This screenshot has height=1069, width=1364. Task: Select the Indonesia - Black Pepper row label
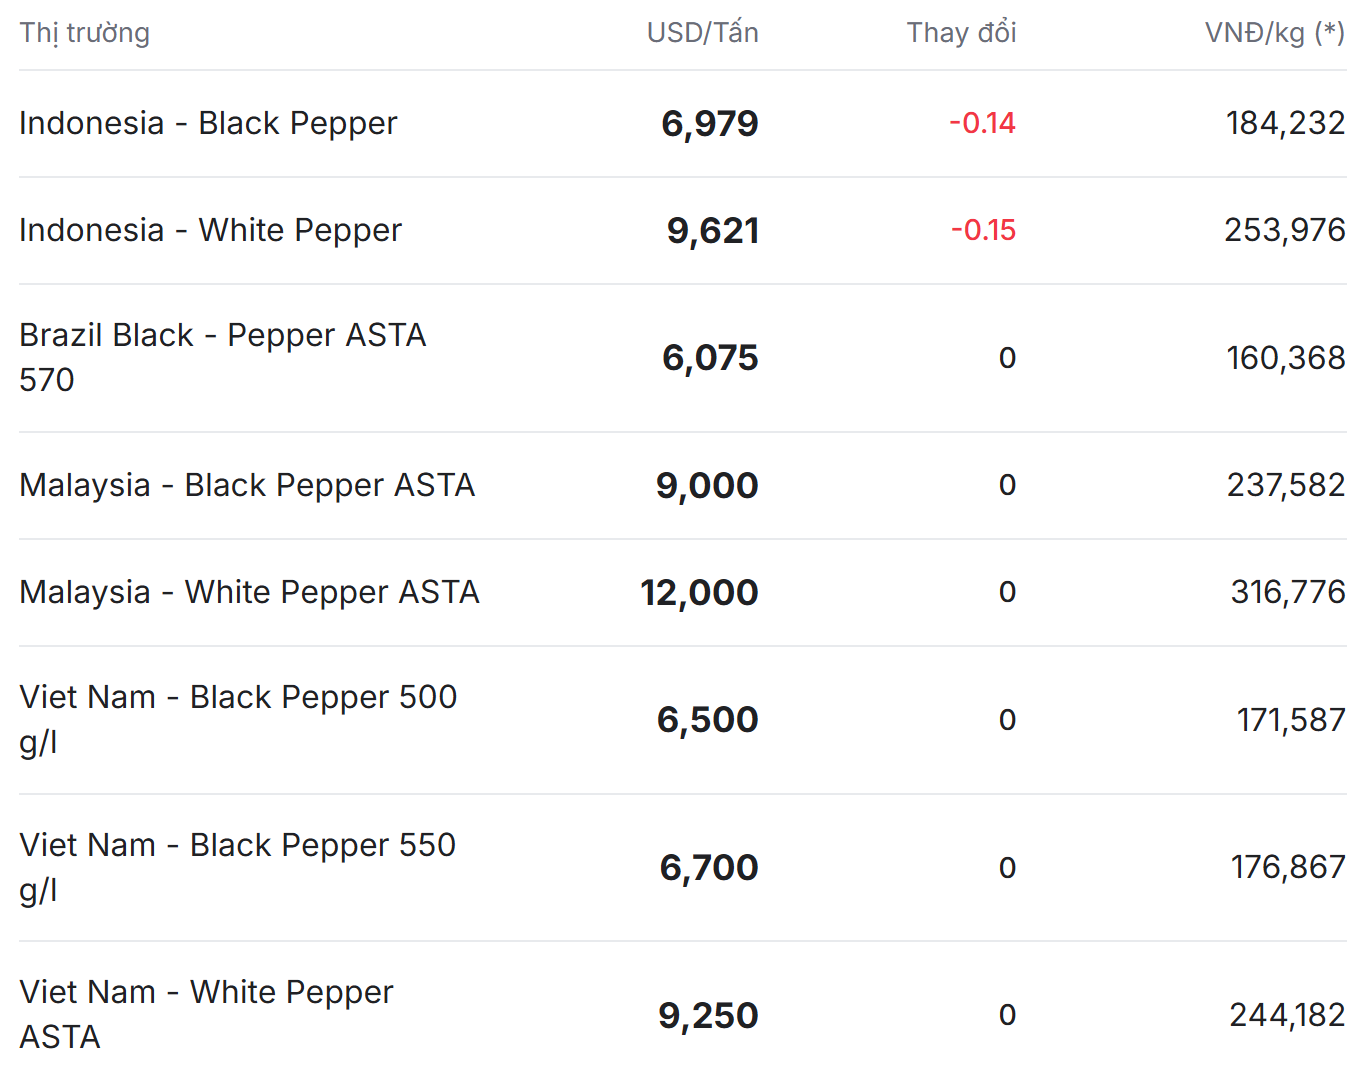[x=208, y=123]
